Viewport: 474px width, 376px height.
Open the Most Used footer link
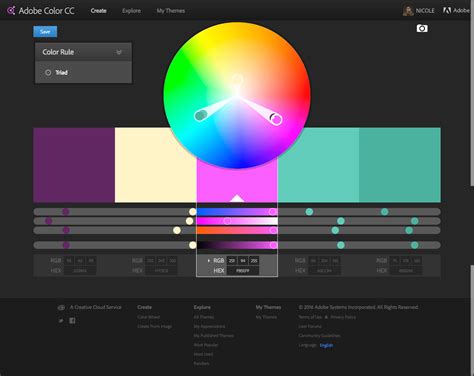click(203, 354)
